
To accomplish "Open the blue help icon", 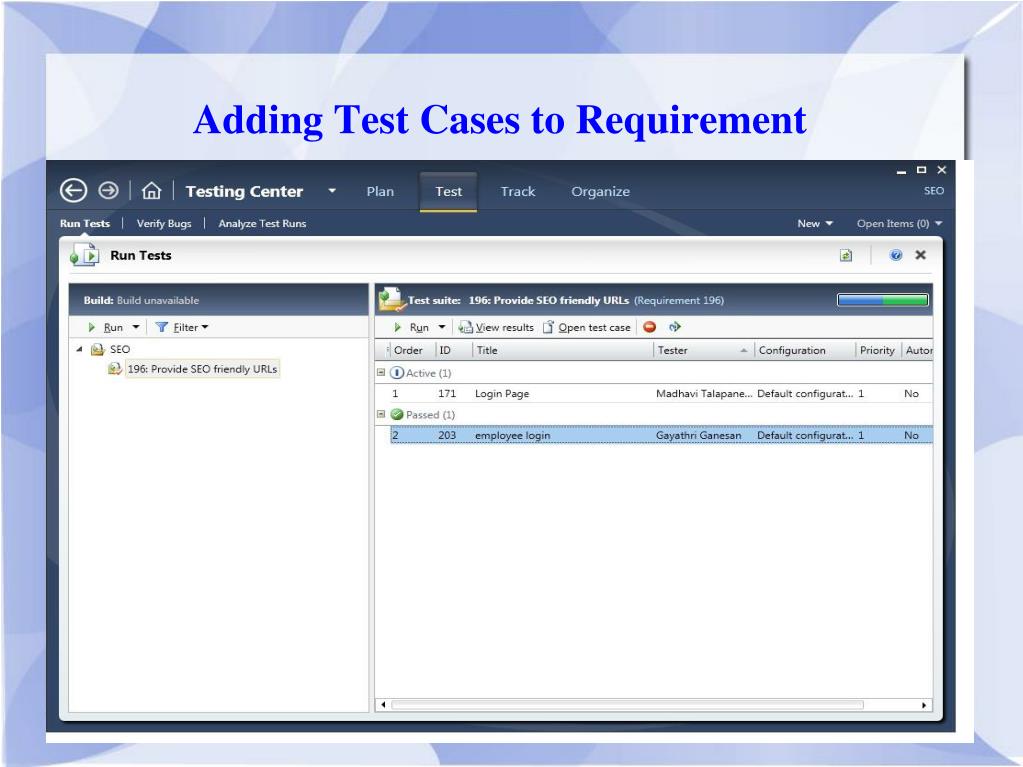I will (896, 255).
